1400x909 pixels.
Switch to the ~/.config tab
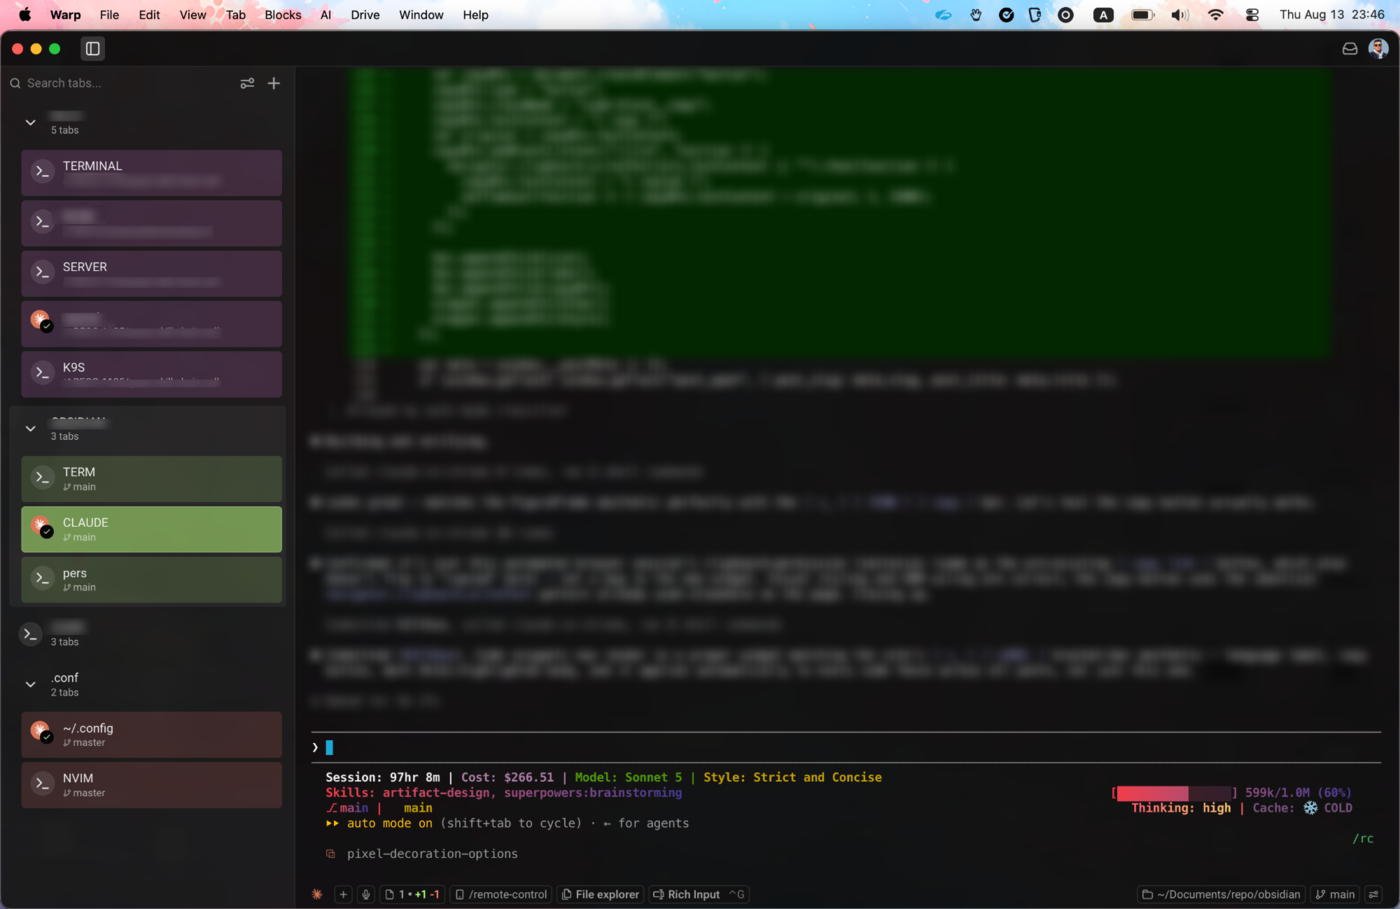(151, 735)
